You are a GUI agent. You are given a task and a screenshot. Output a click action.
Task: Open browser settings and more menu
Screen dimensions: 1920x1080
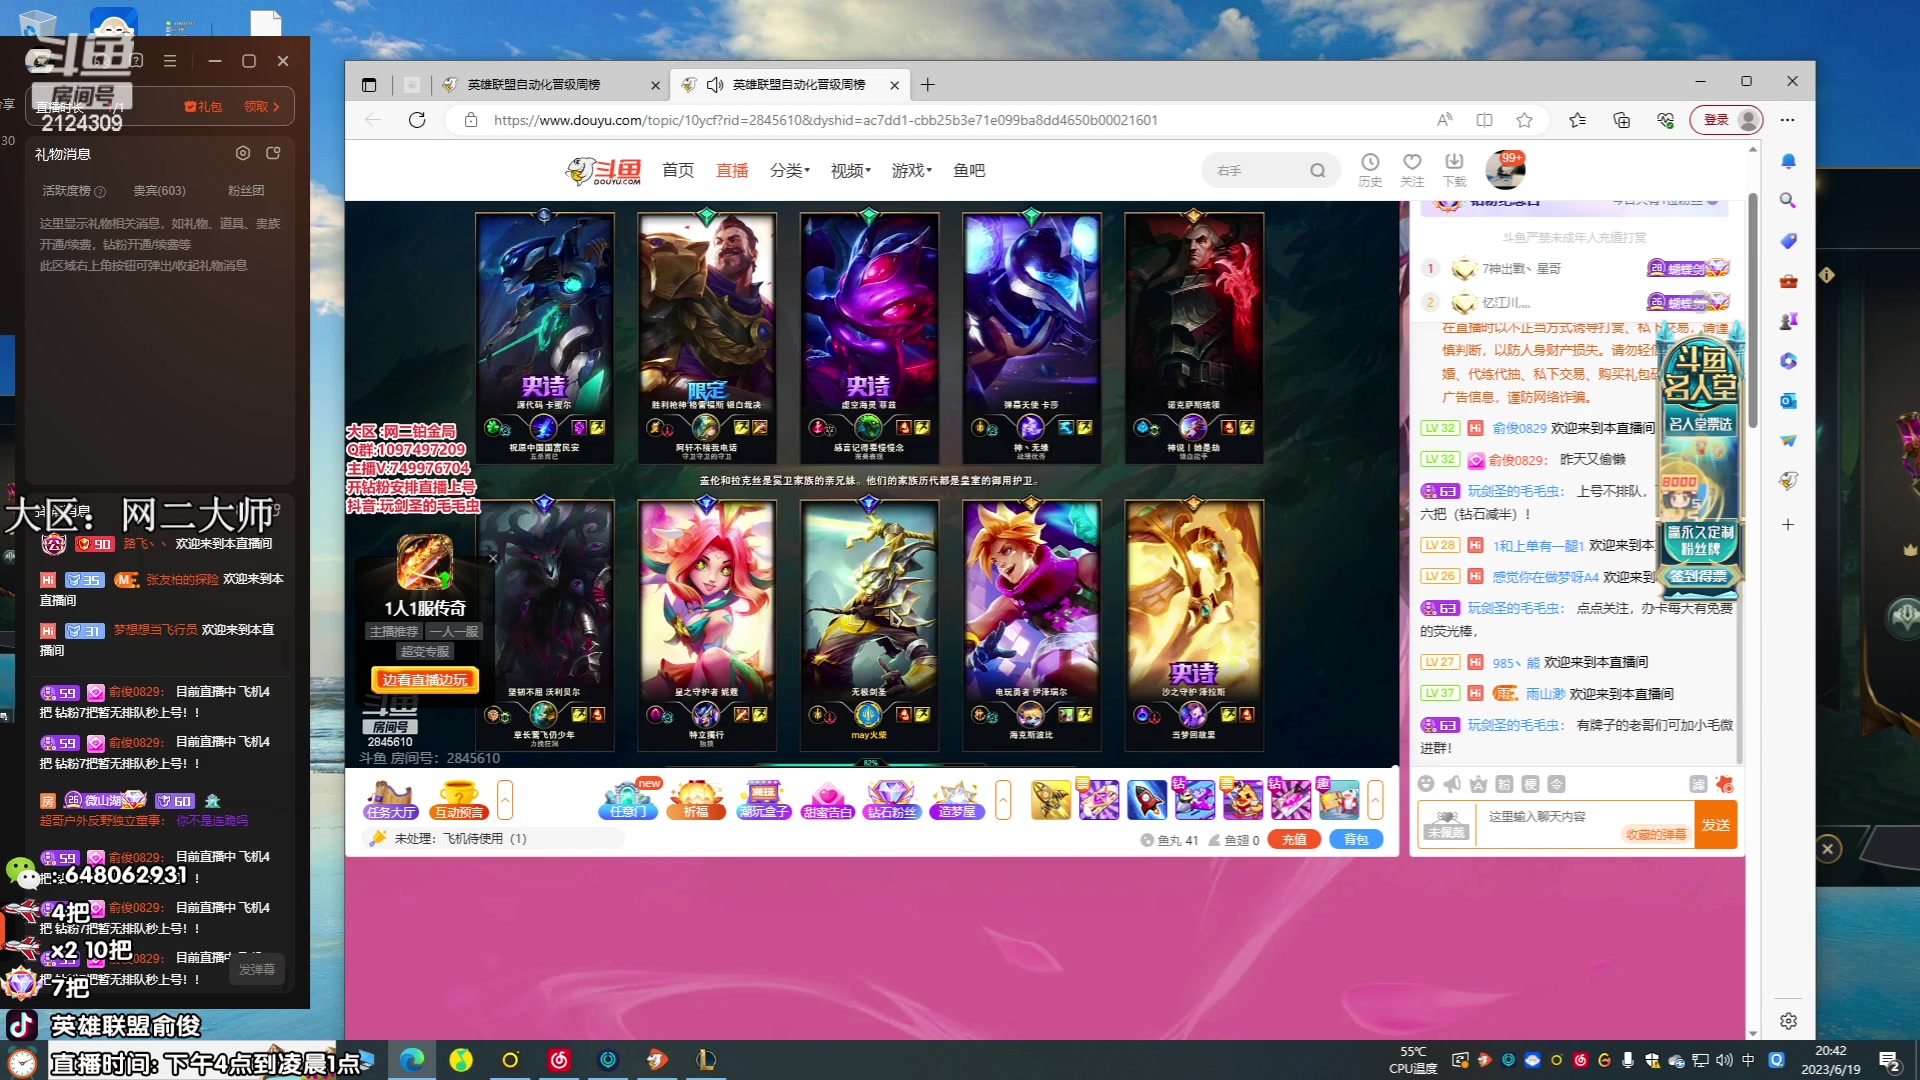click(x=1788, y=120)
